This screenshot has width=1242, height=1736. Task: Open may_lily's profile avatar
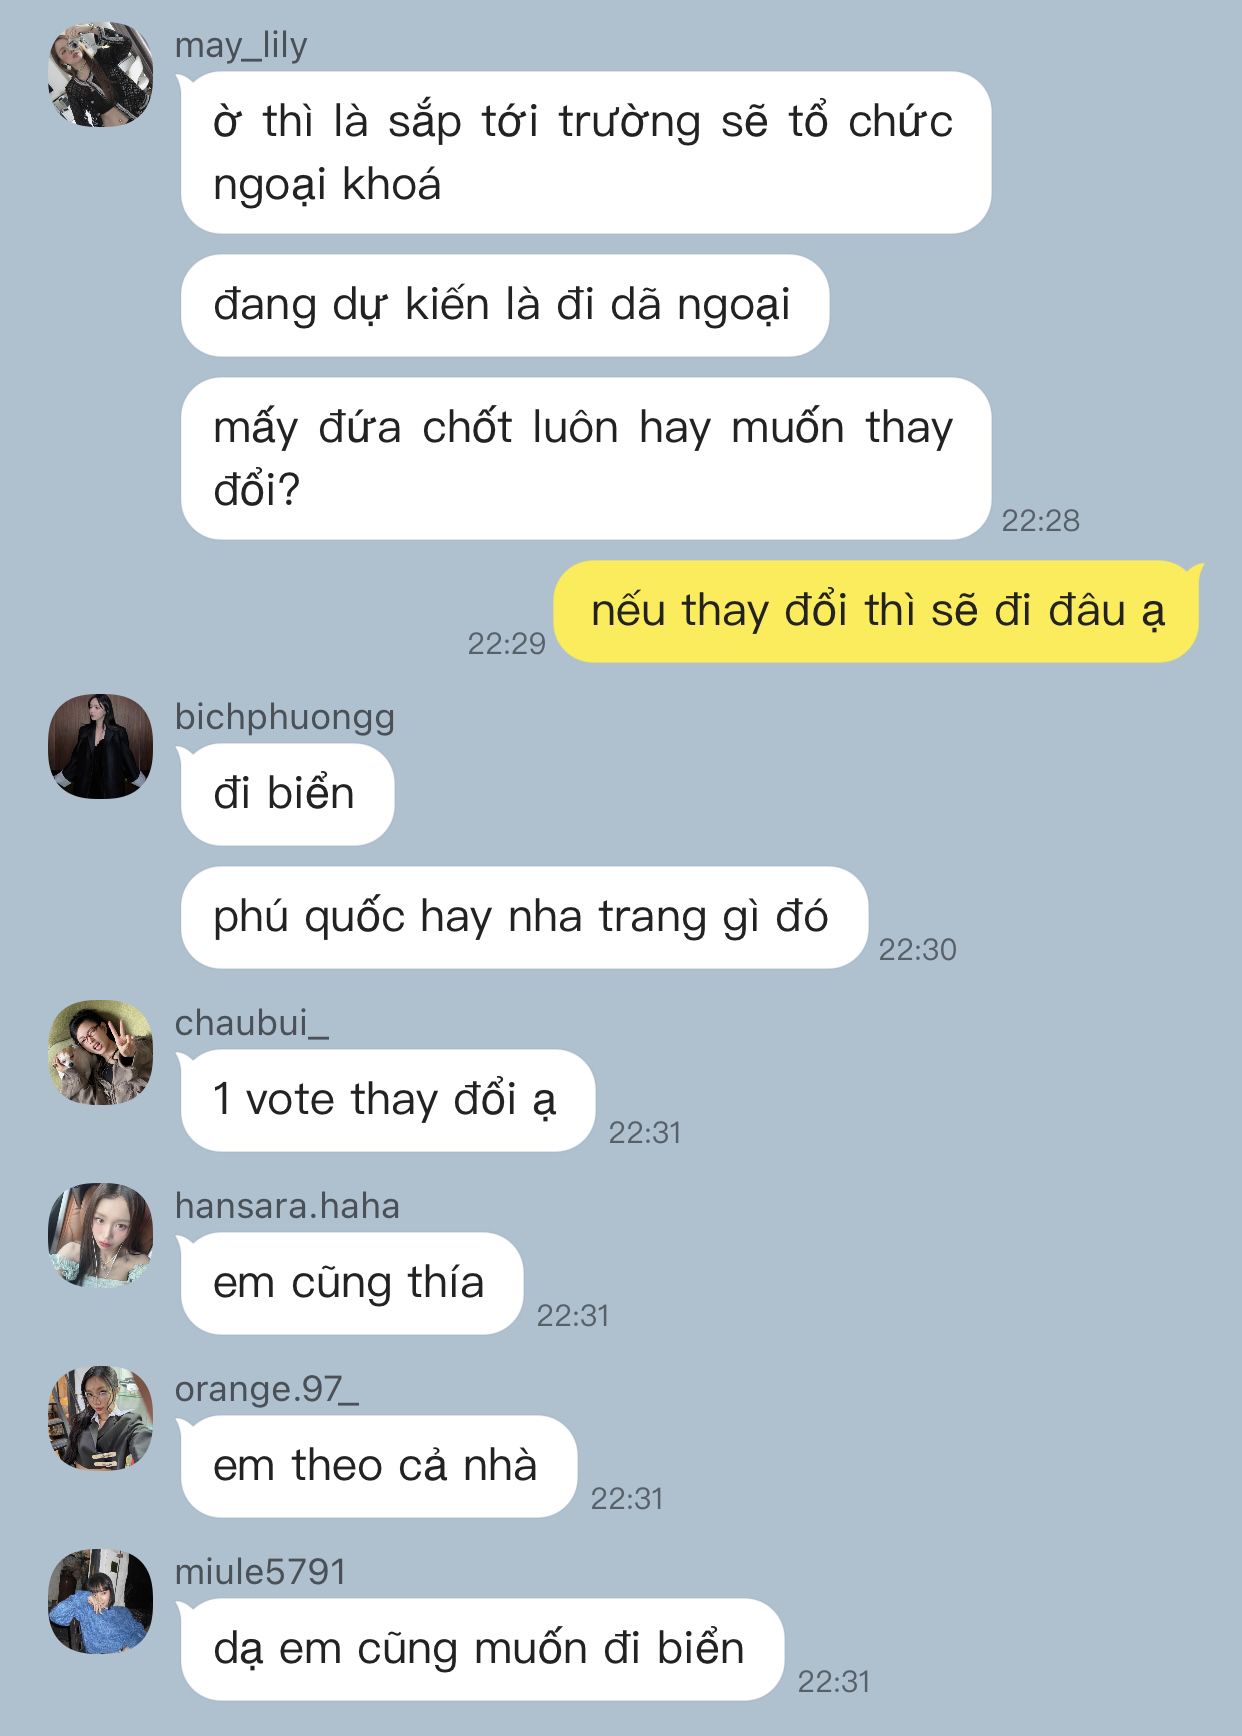(x=100, y=74)
